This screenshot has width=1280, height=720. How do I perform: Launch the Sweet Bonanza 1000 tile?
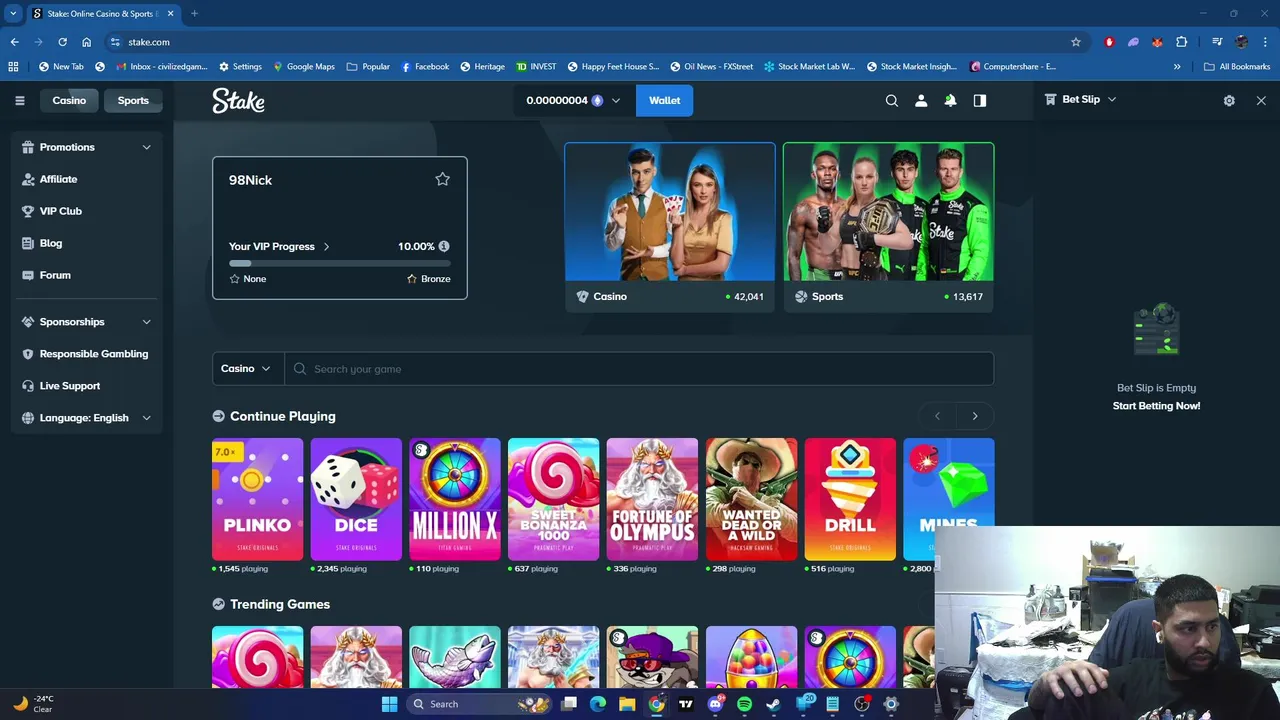pyautogui.click(x=553, y=499)
